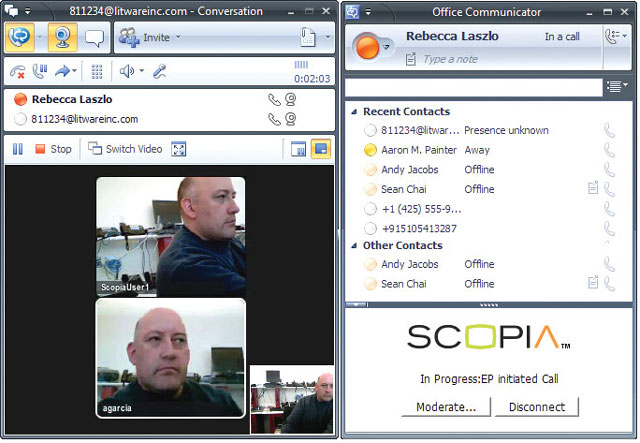
Task: Select 811234@litwar... contact in Recent Contacts
Action: (x=490, y=130)
